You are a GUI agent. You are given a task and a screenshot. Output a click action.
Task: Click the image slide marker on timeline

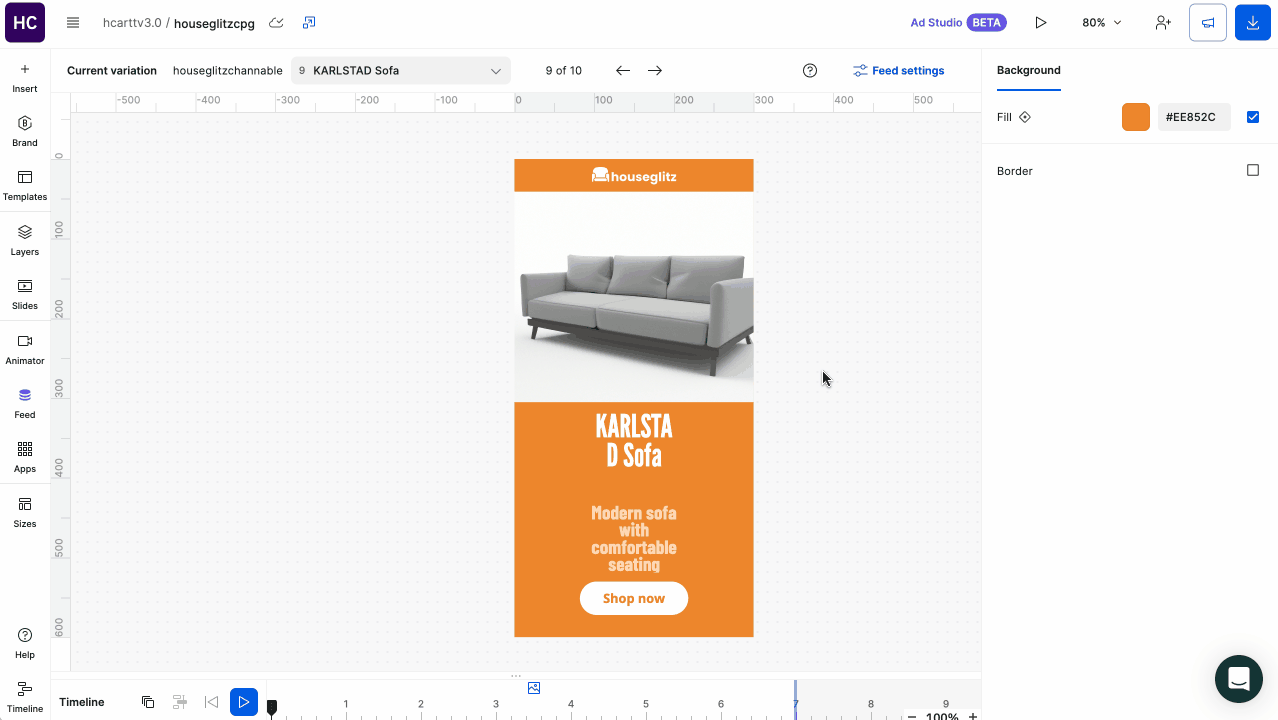pyautogui.click(x=534, y=688)
